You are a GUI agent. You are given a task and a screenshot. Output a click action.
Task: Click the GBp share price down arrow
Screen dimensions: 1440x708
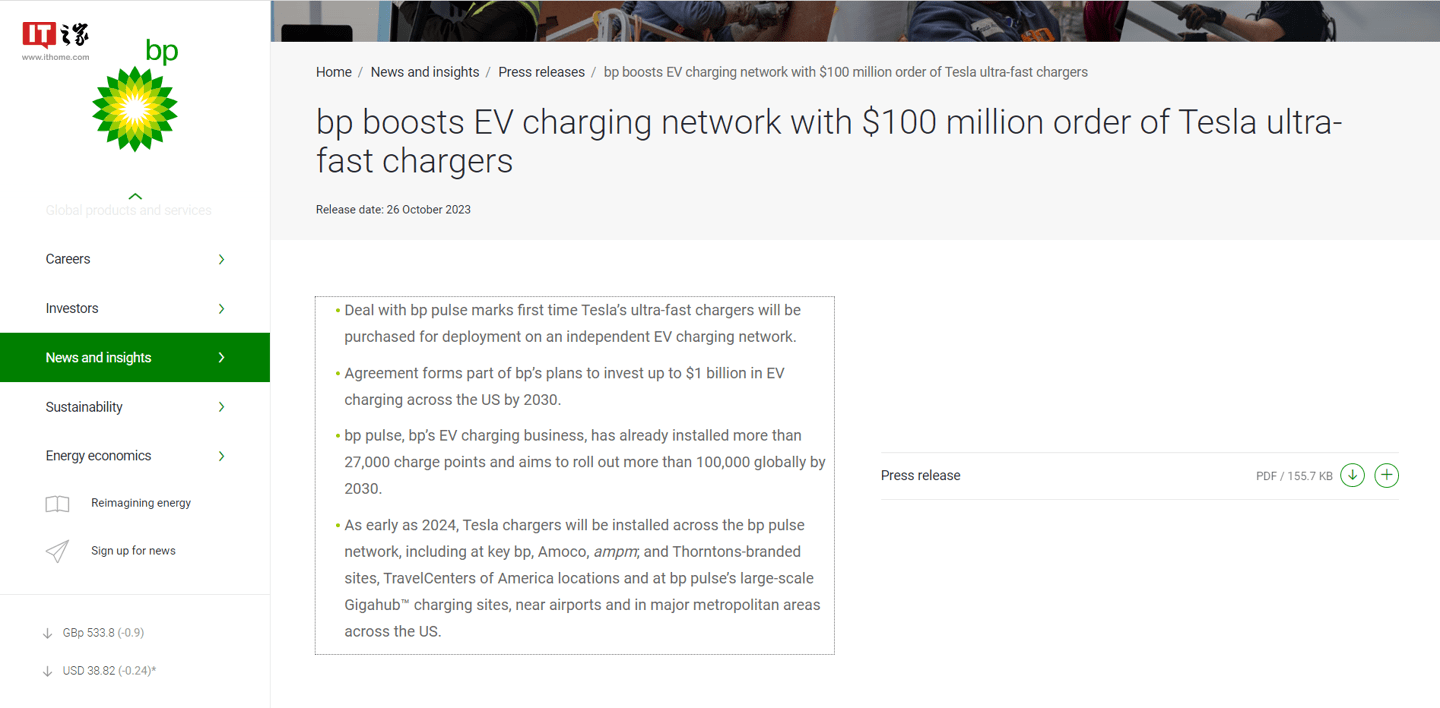pos(47,634)
